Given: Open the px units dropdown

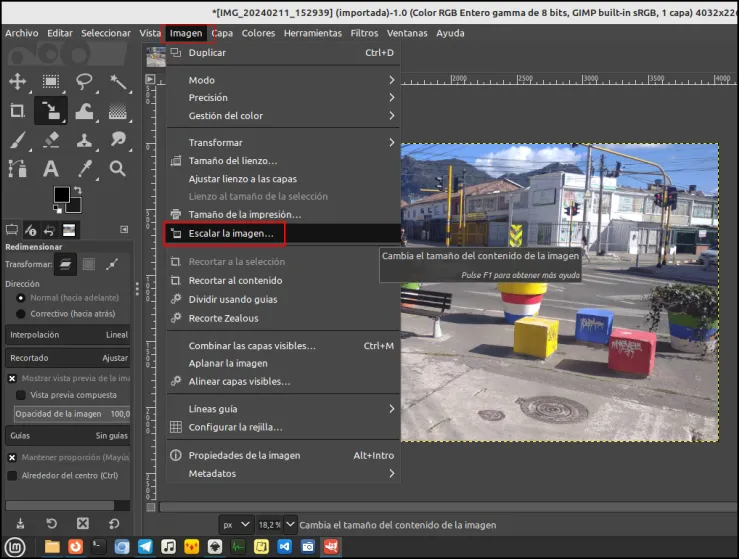Looking at the screenshot, I should (x=236, y=525).
